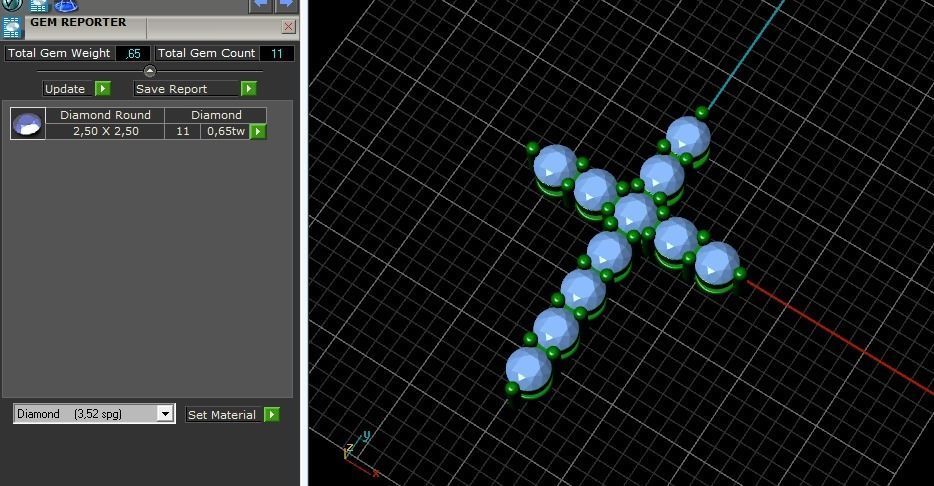
Task: Click the gem report list icon in the top toolbar
Action: click(39, 6)
